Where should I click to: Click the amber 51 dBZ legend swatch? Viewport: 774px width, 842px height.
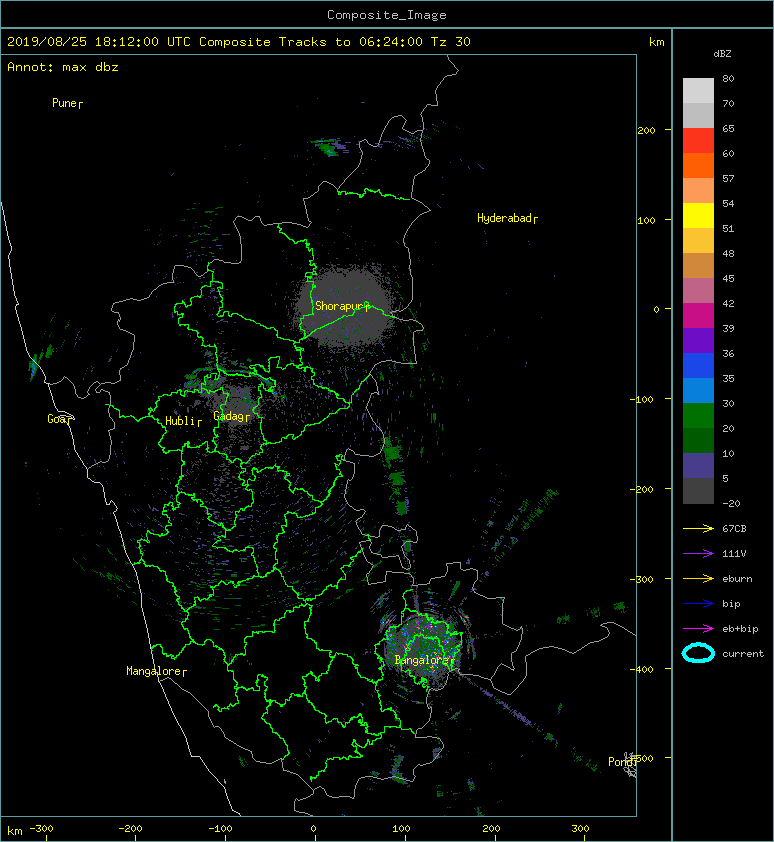click(698, 241)
